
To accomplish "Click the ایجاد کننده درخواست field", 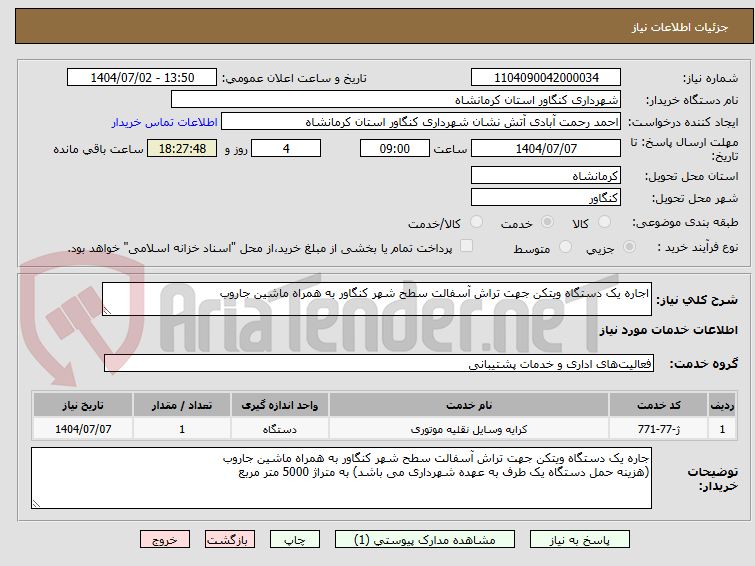I will point(421,122).
